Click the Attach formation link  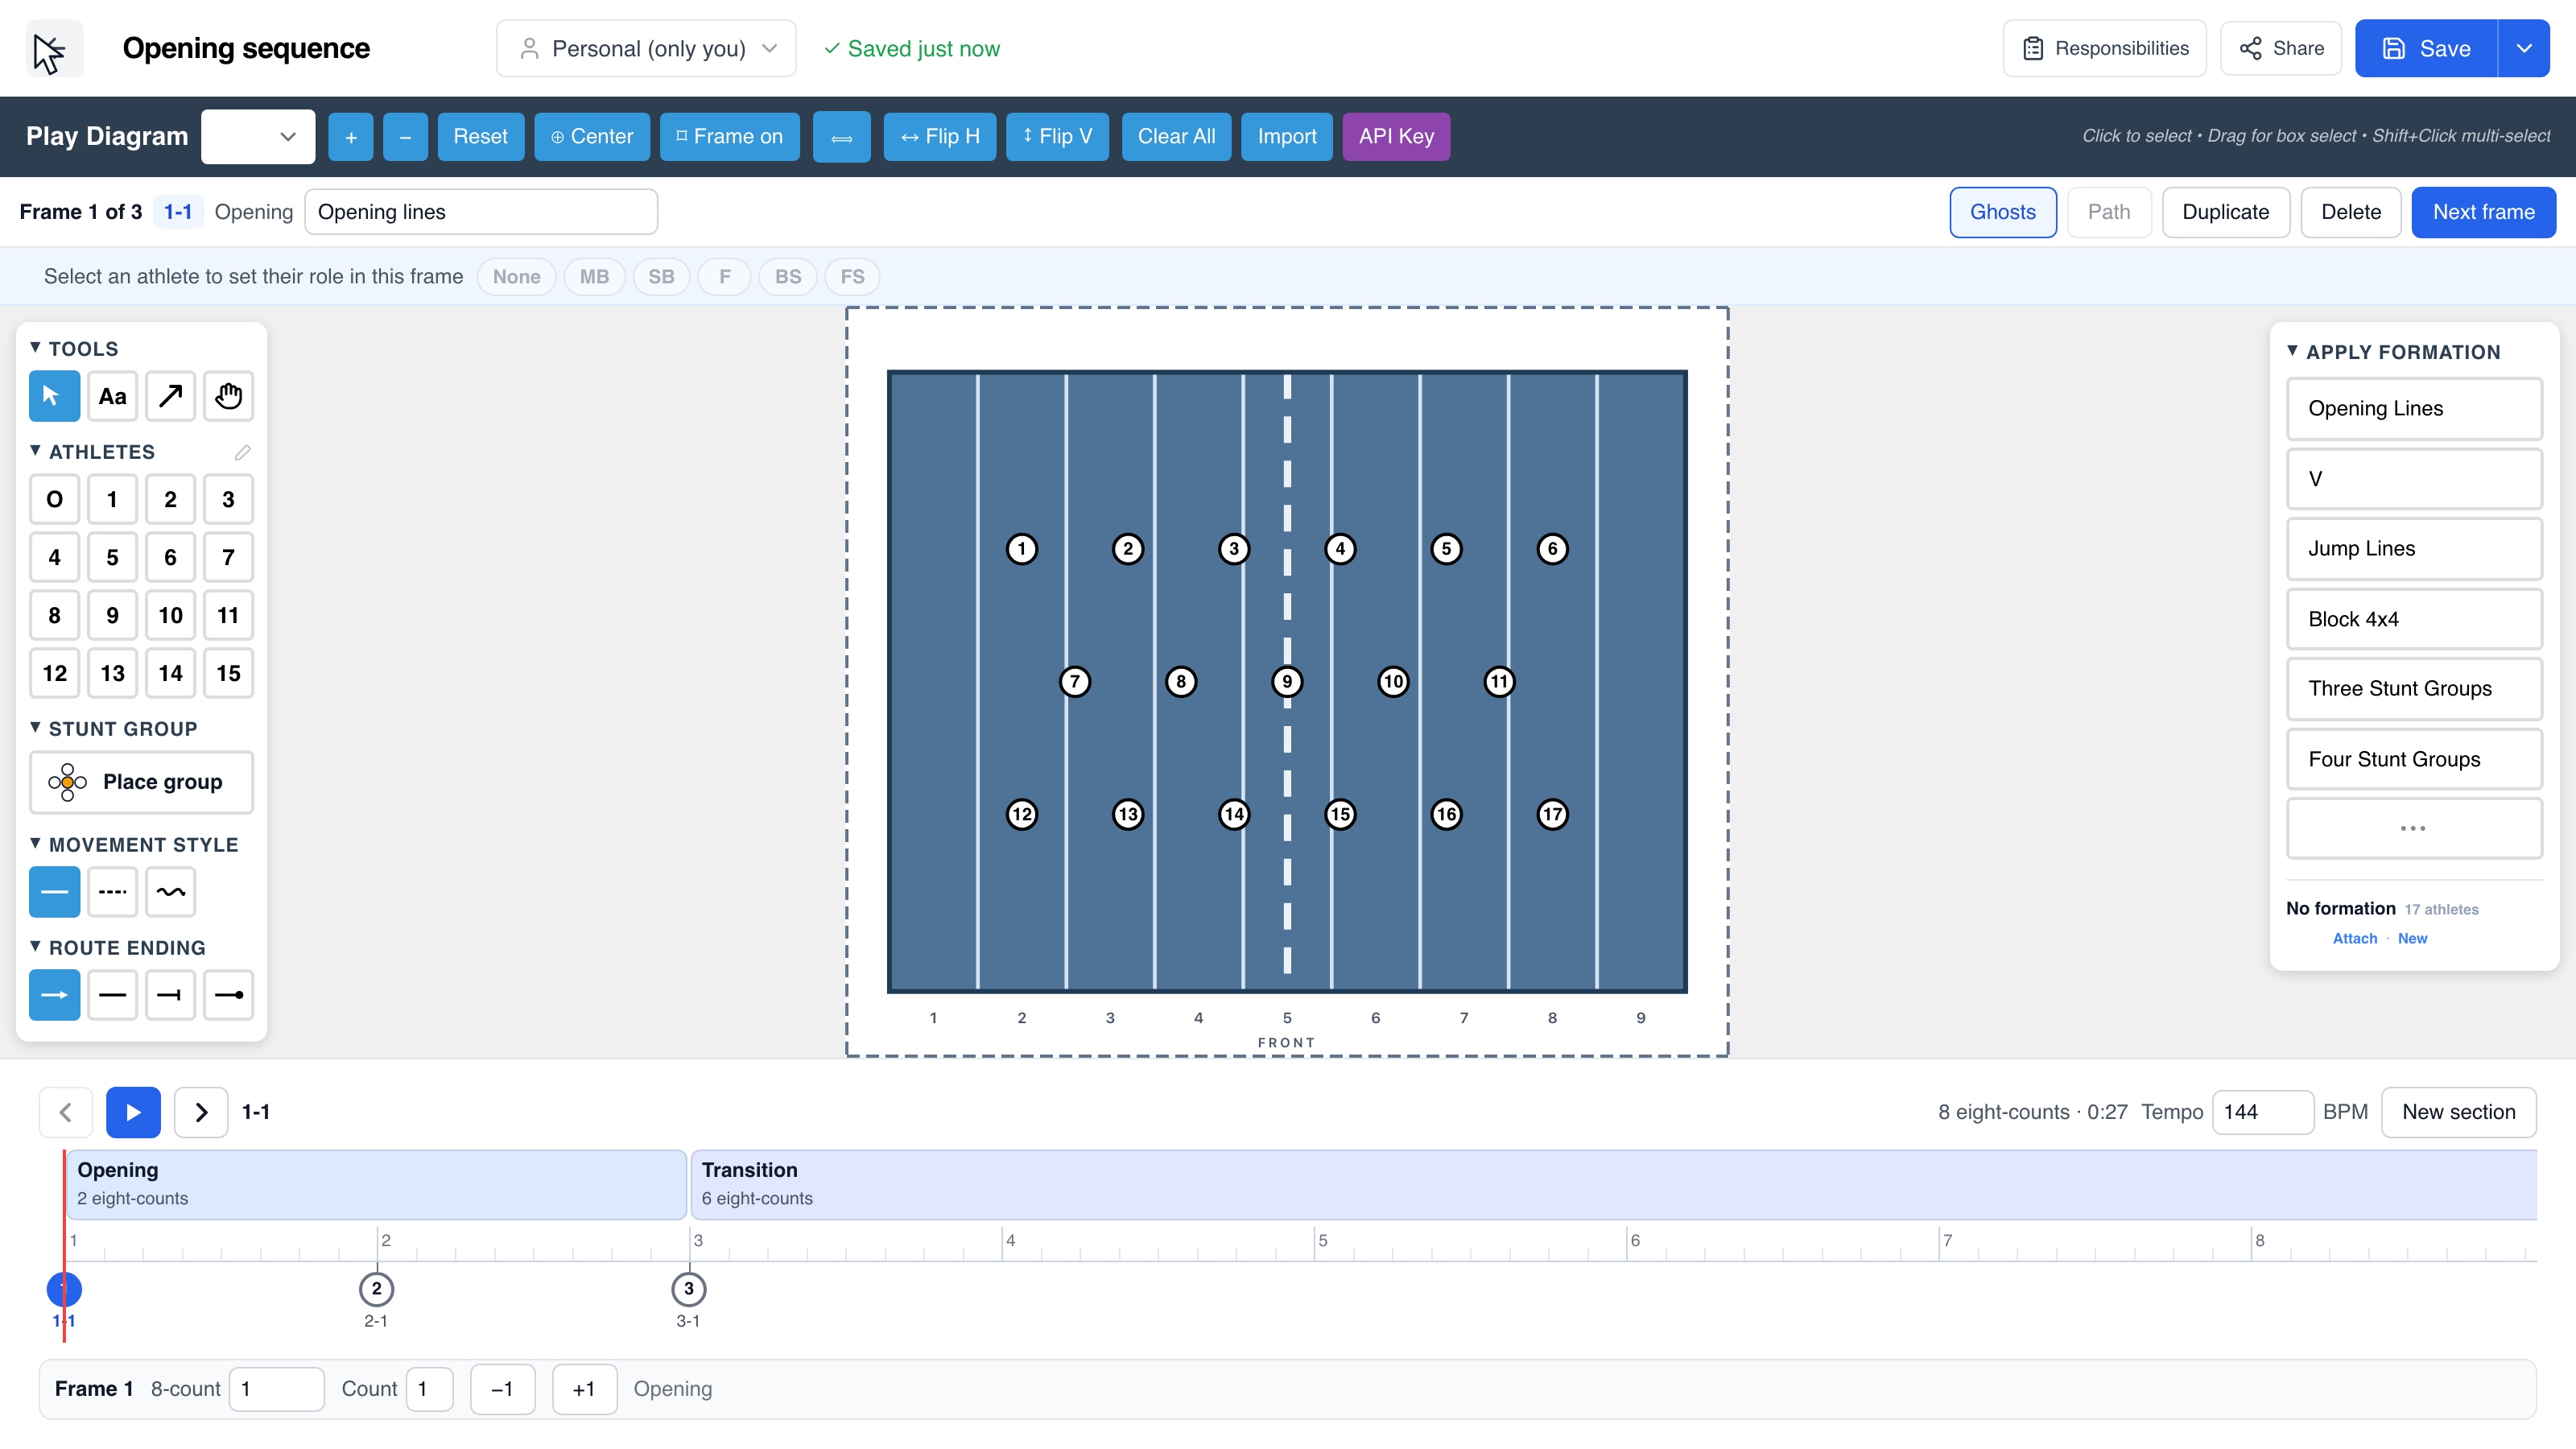(x=2354, y=938)
